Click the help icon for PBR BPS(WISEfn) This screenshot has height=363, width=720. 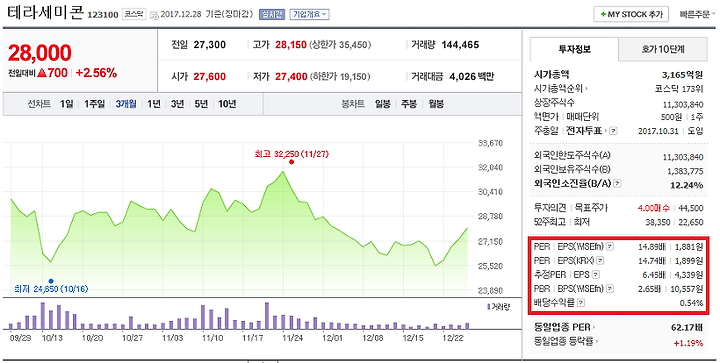[610, 289]
